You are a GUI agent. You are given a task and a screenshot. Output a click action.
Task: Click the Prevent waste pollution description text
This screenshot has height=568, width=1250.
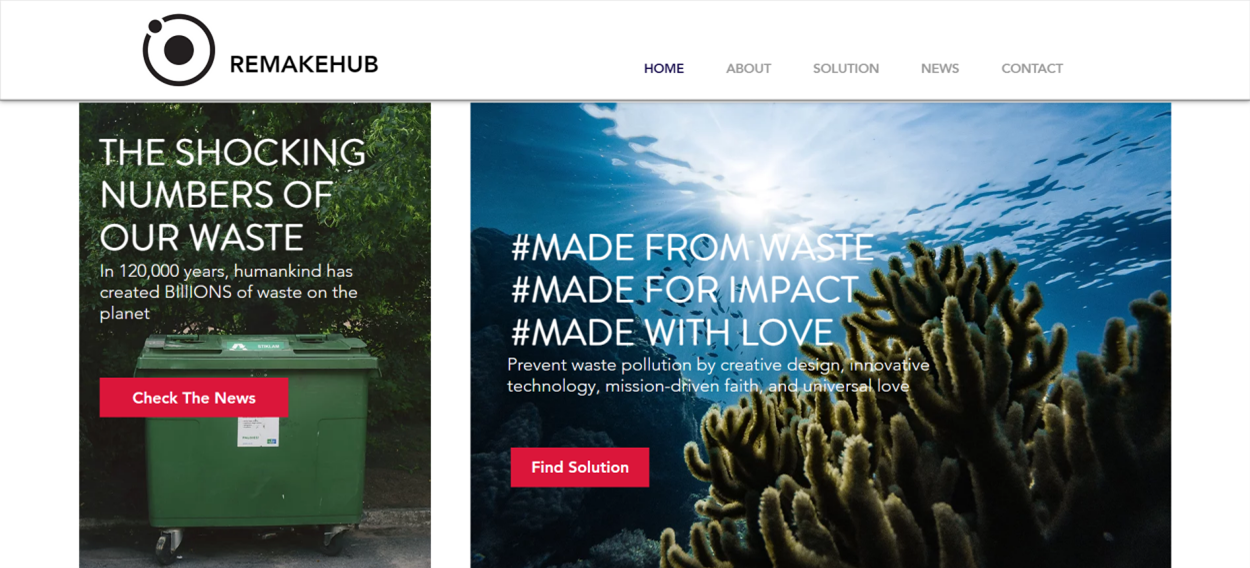point(718,375)
